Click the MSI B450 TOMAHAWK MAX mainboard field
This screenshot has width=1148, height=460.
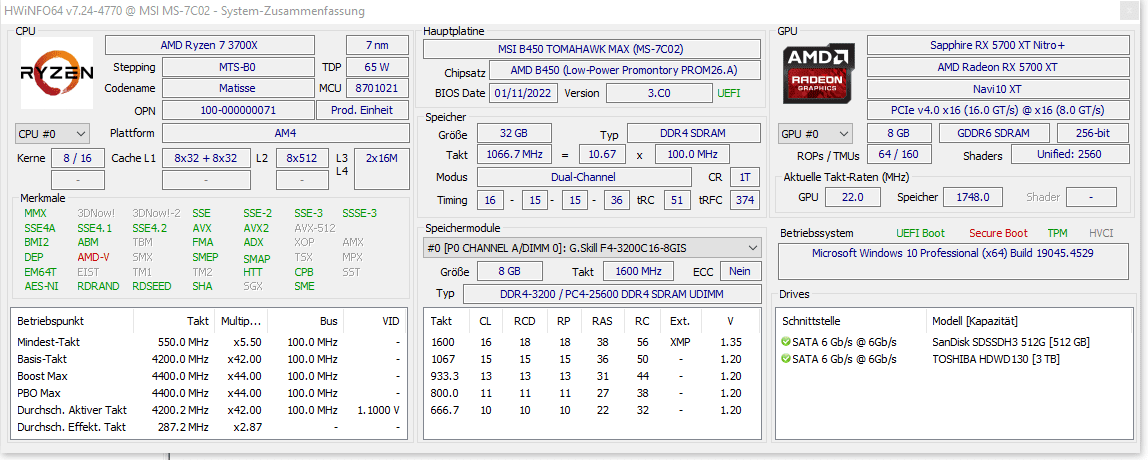point(592,49)
